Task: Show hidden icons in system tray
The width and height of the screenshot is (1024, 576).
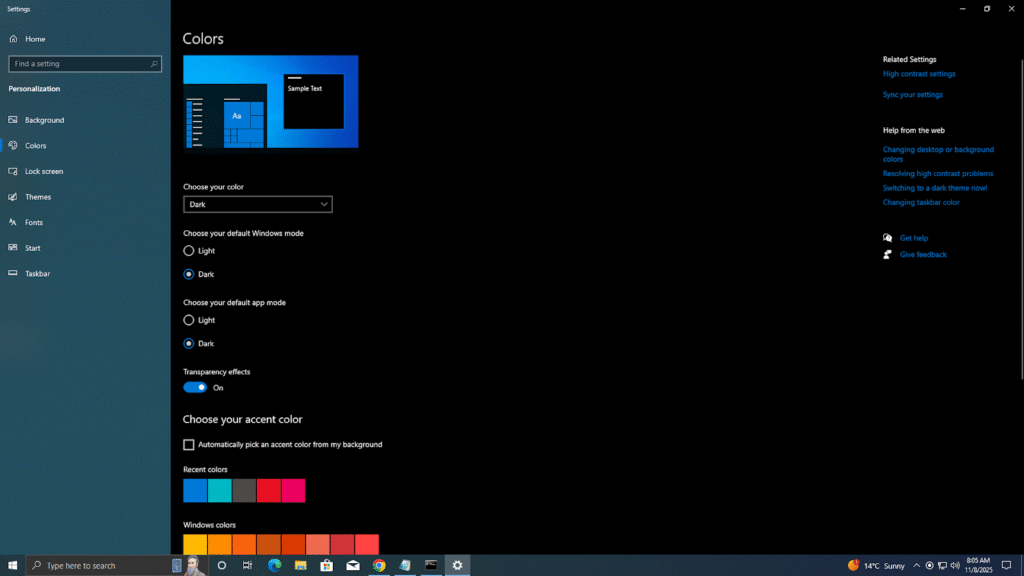Action: 916,565
